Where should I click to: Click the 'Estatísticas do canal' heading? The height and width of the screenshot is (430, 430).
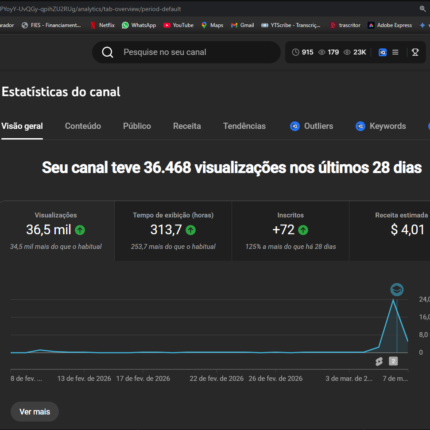(x=61, y=92)
